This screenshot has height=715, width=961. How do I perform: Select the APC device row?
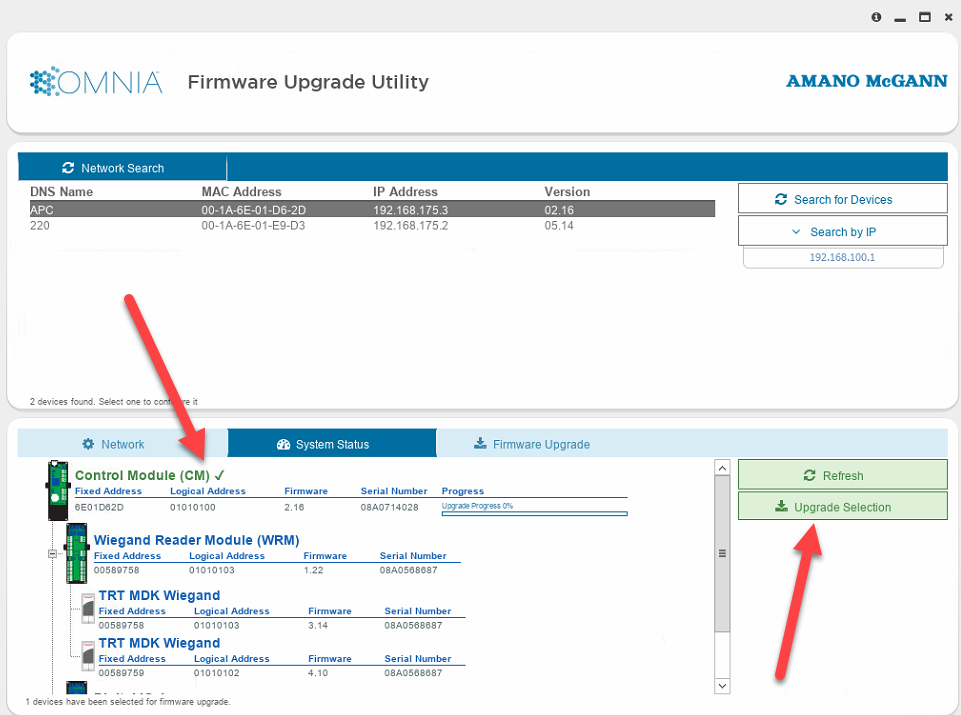(x=372, y=210)
